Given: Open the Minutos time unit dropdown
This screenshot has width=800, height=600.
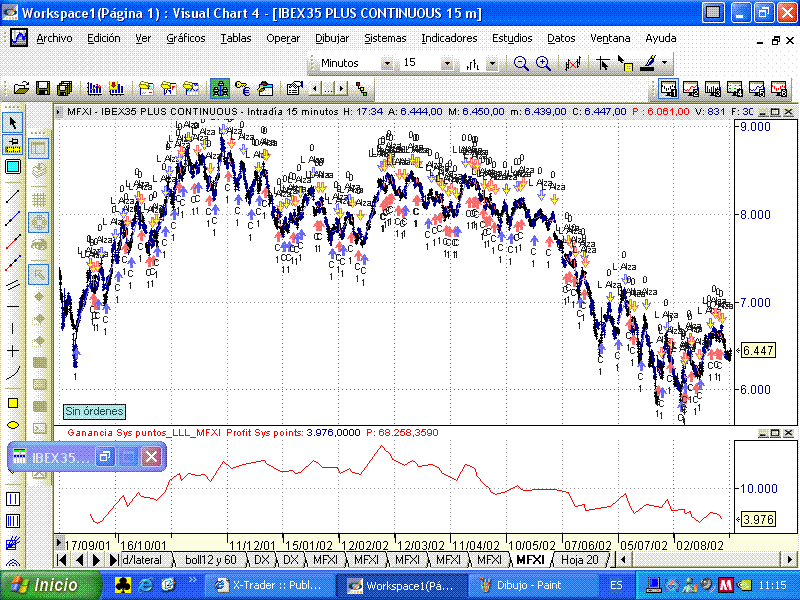Looking at the screenshot, I should [x=387, y=64].
